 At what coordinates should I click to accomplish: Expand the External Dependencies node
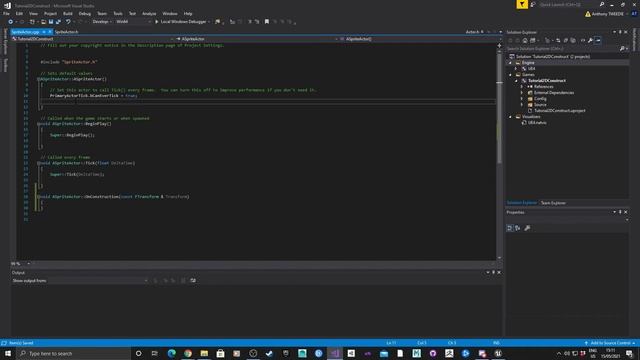click(522, 93)
